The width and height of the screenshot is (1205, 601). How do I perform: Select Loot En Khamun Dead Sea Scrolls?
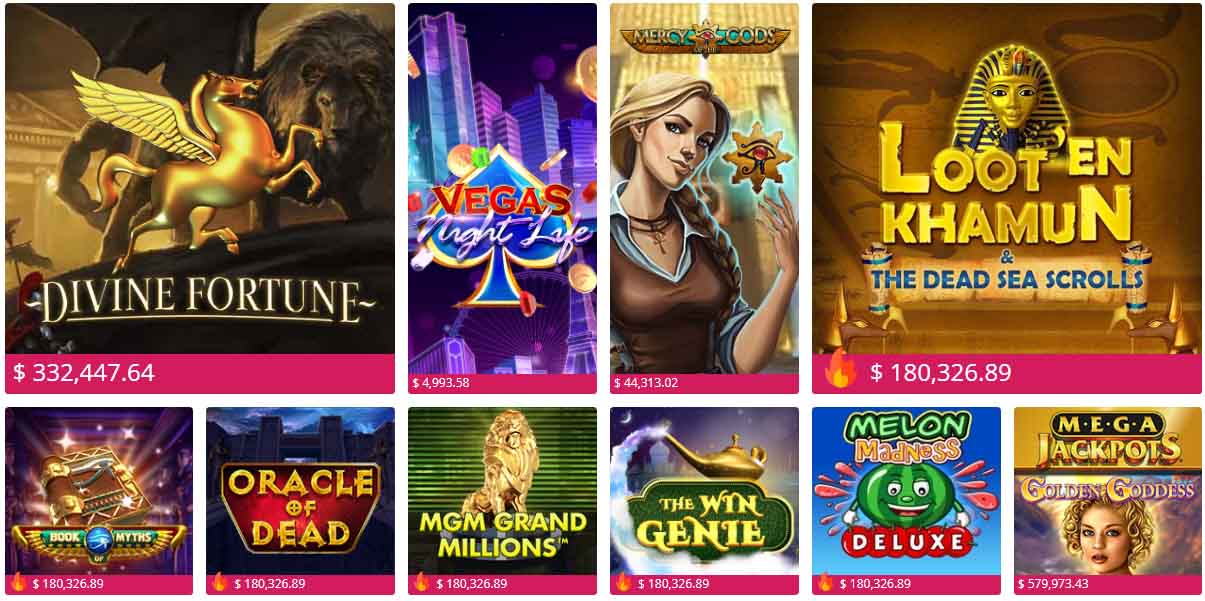coord(1007,179)
